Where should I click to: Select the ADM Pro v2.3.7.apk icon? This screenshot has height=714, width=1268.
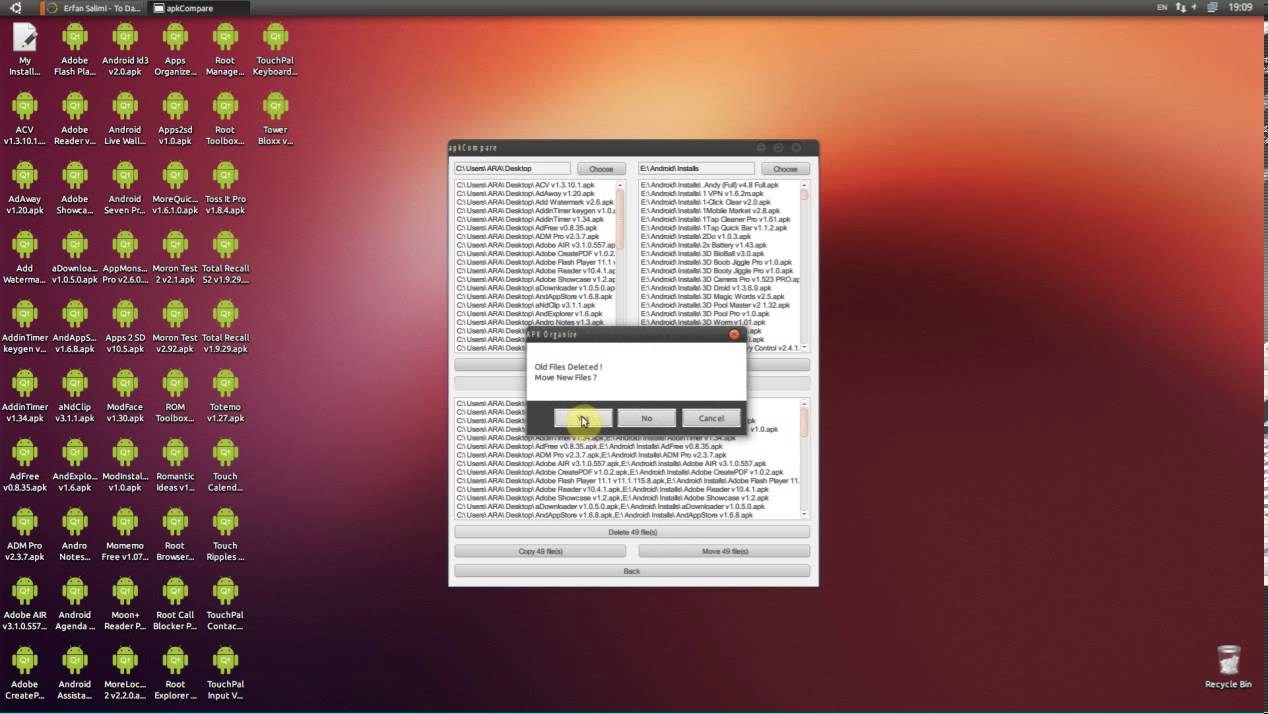(x=25, y=536)
